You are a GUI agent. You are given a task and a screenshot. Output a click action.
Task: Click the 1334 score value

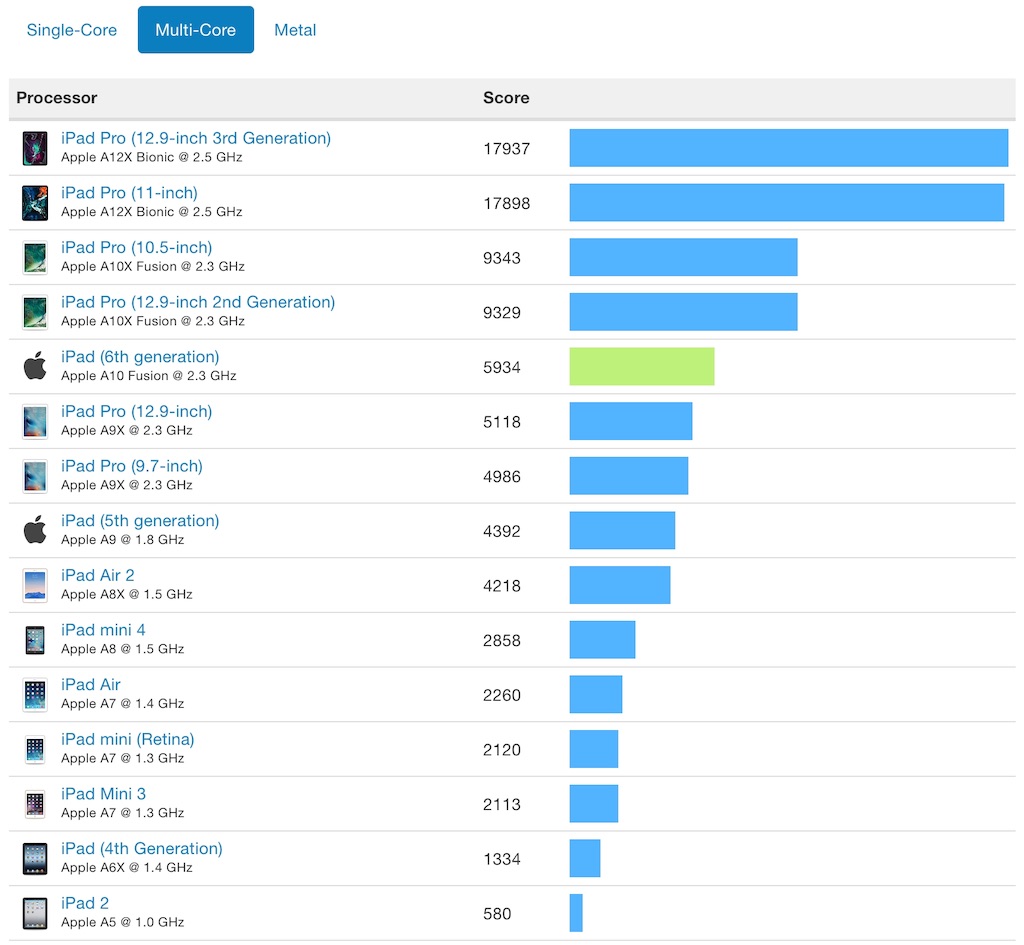click(x=502, y=859)
